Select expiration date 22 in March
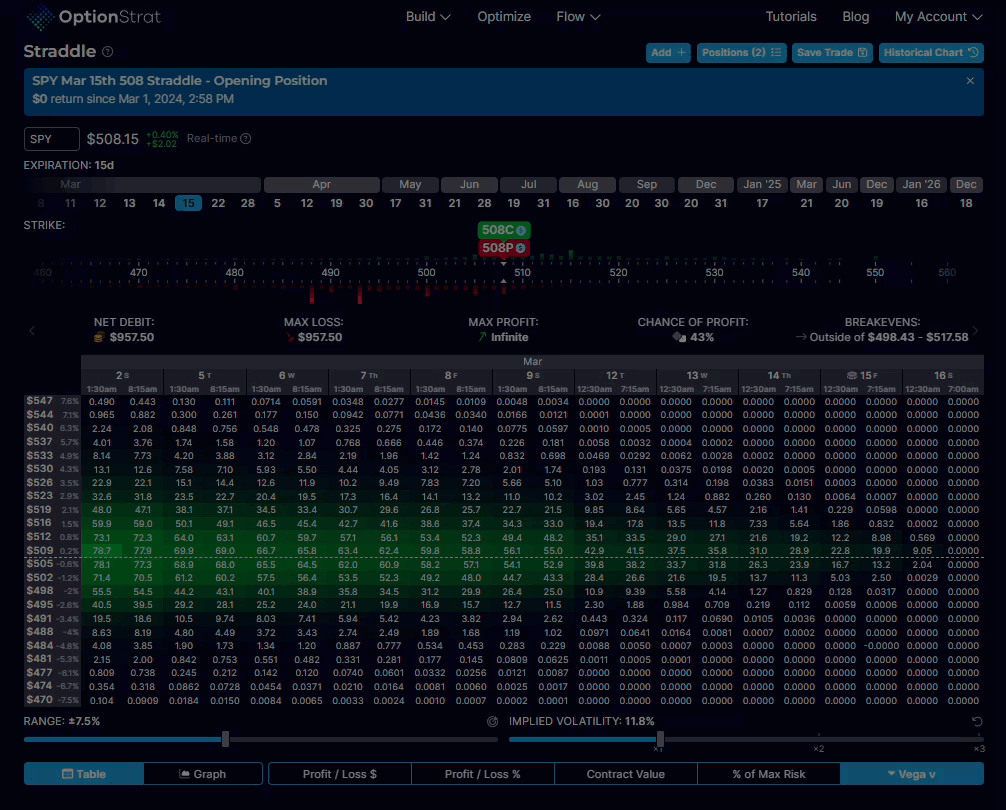The image size is (1006, 810). [x=218, y=203]
